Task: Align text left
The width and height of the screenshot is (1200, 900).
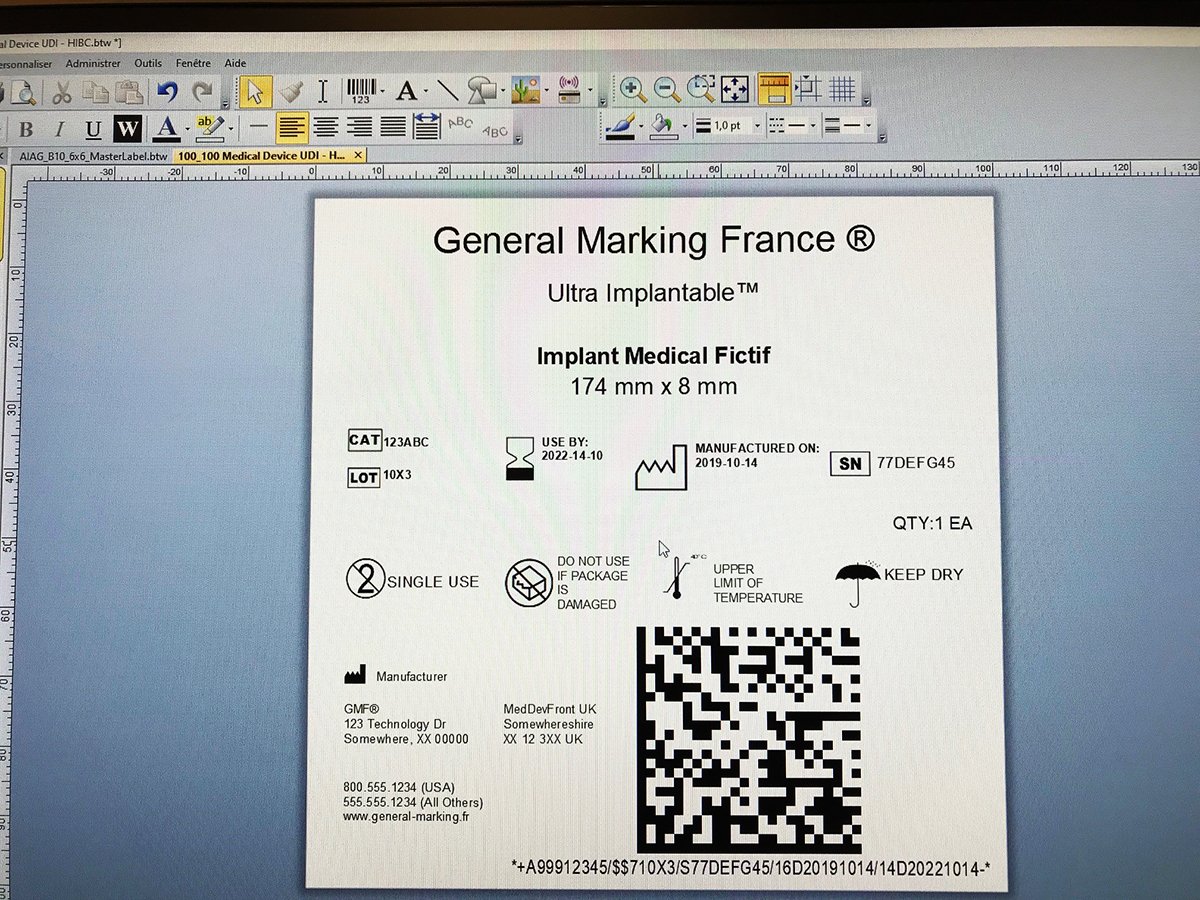Action: (x=292, y=127)
